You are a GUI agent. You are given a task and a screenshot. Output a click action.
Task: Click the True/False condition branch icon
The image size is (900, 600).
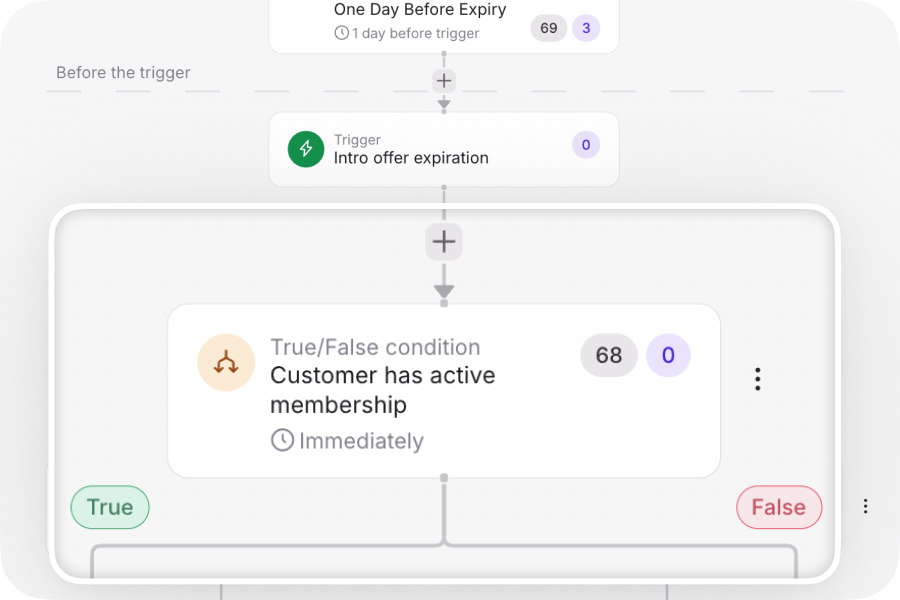tap(226, 363)
